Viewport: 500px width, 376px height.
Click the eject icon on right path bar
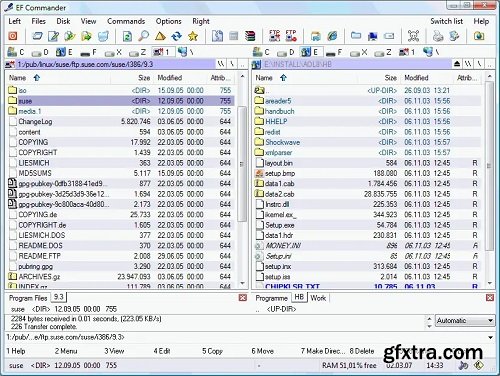pos(457,64)
